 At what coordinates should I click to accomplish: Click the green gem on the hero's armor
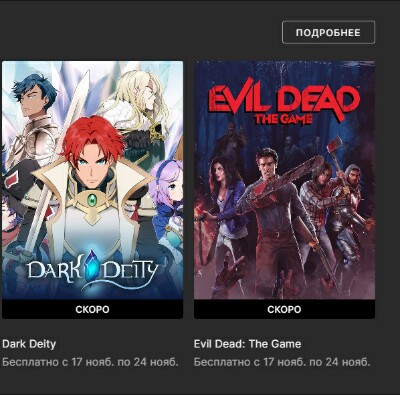(92, 200)
